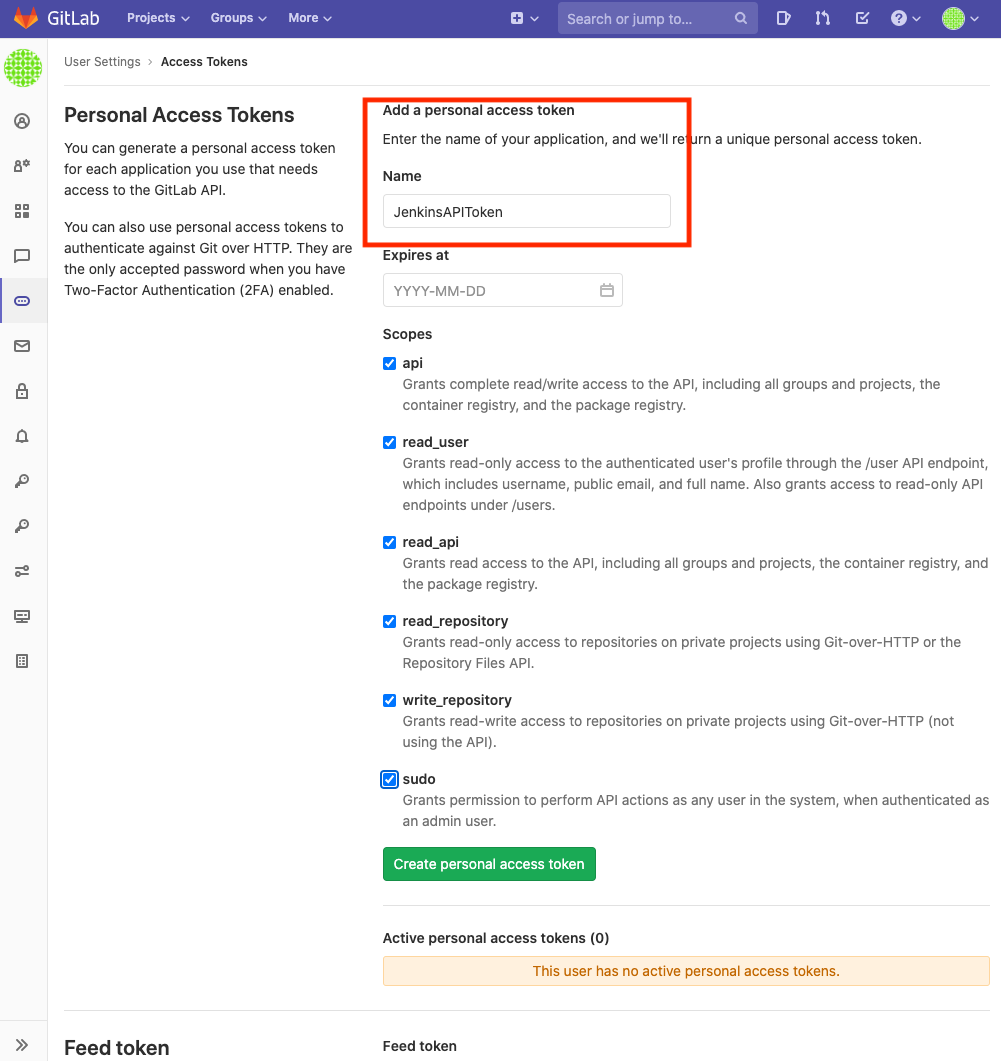
Task: Open Notifications bell icon in sidebar
Action: point(22,436)
